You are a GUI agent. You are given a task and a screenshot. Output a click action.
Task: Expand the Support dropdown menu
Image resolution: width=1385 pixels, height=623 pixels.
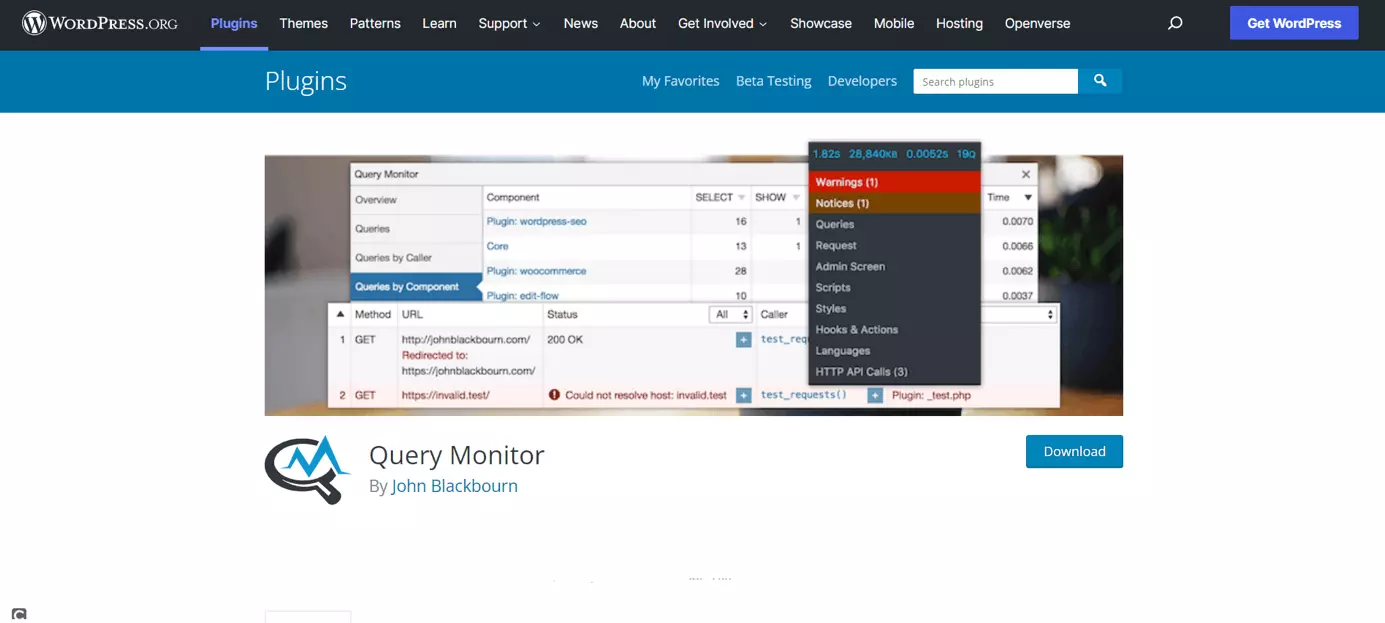(x=509, y=23)
